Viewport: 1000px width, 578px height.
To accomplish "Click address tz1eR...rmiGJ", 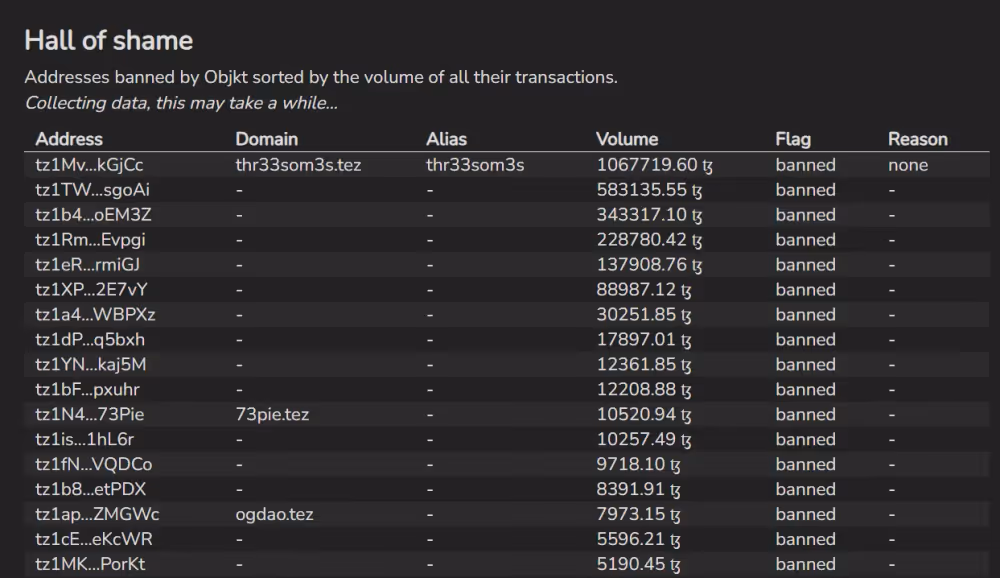I will [87, 265].
